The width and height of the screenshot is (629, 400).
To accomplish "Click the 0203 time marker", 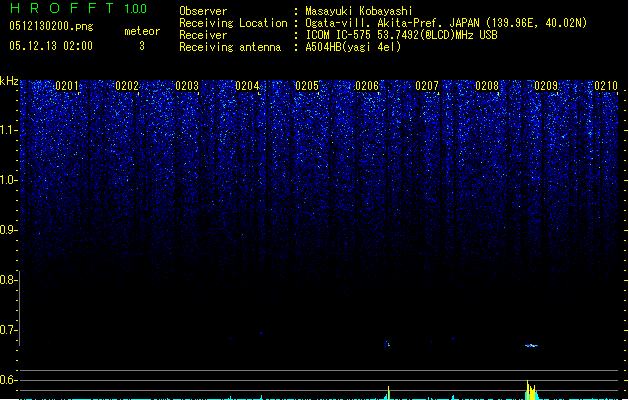I will click(x=187, y=86).
